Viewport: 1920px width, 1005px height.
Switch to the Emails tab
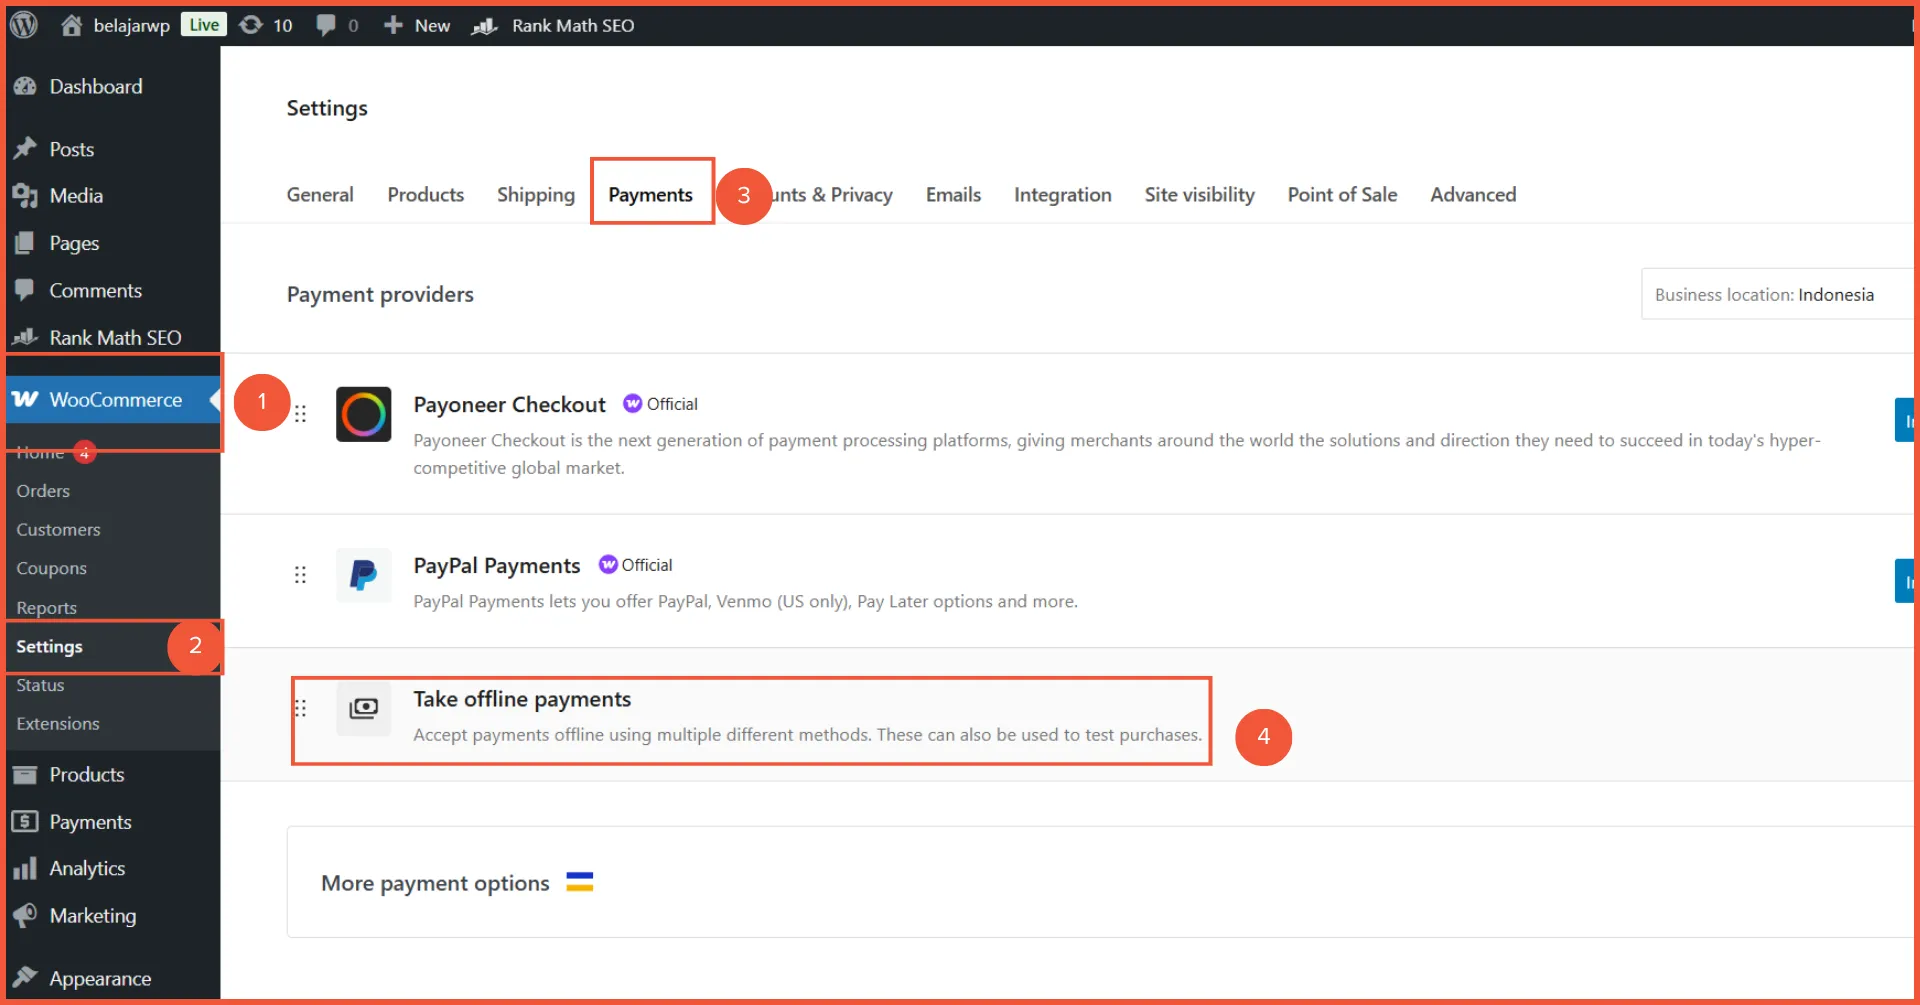(952, 194)
